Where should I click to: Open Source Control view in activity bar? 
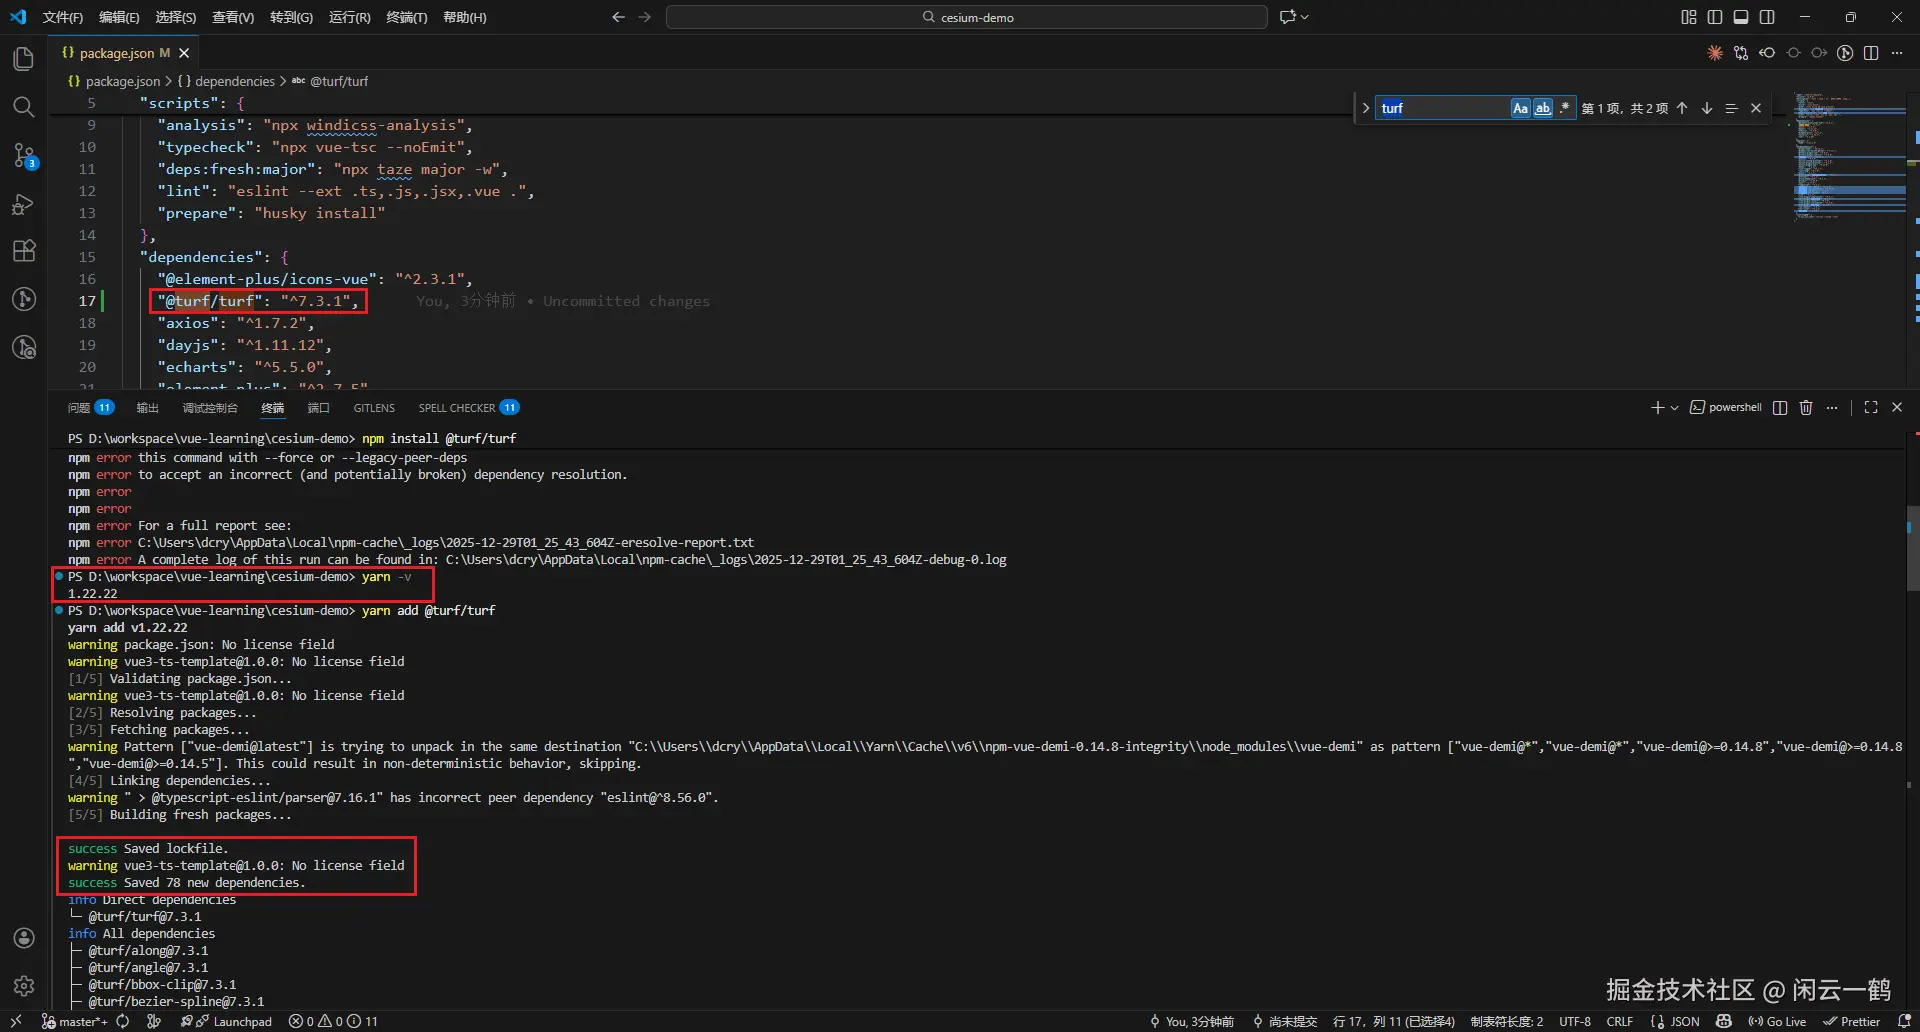24,155
